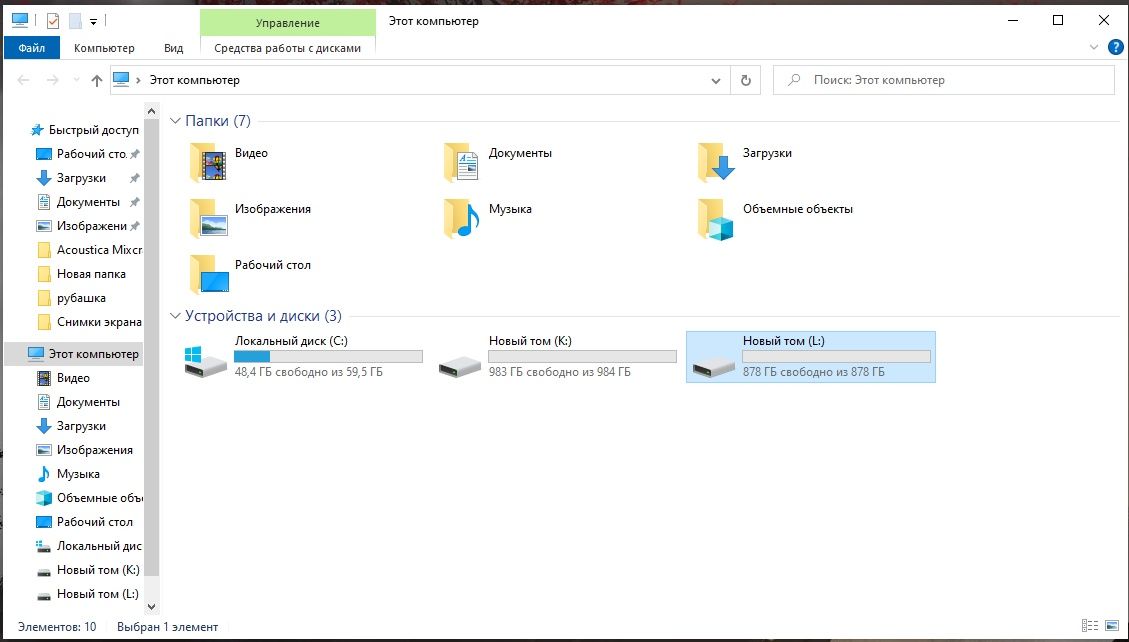Click the search field Поиск: Этот компьютер
Screen dimensions: 1129x642
944,80
